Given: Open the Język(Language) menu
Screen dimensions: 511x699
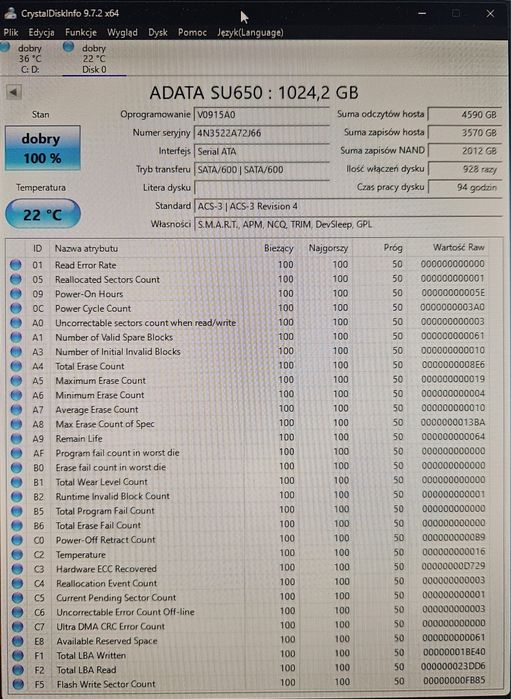Looking at the screenshot, I should coord(250,33).
